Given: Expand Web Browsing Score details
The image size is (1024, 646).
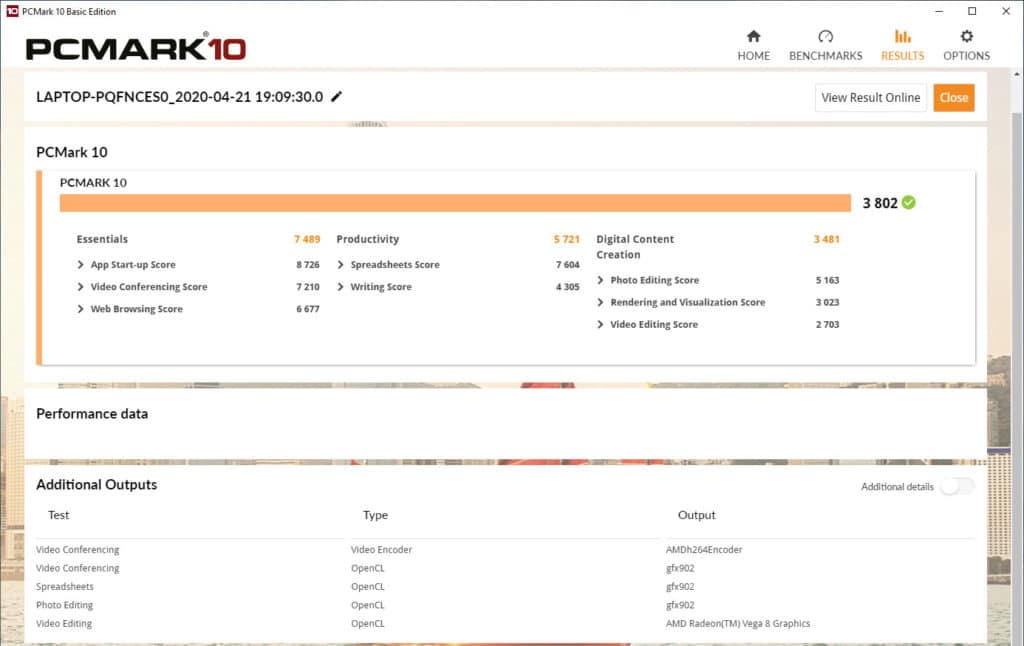Looking at the screenshot, I should (x=80, y=309).
